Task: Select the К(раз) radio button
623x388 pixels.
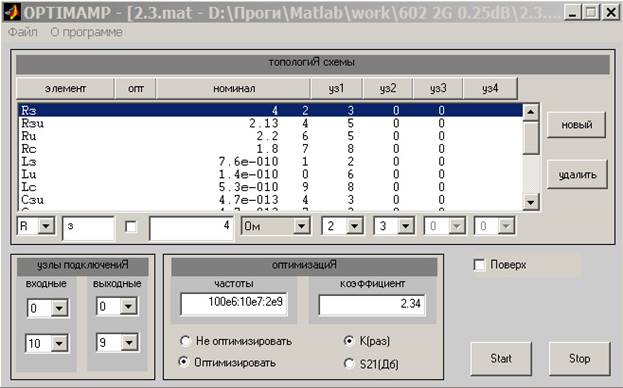Action: [x=349, y=341]
